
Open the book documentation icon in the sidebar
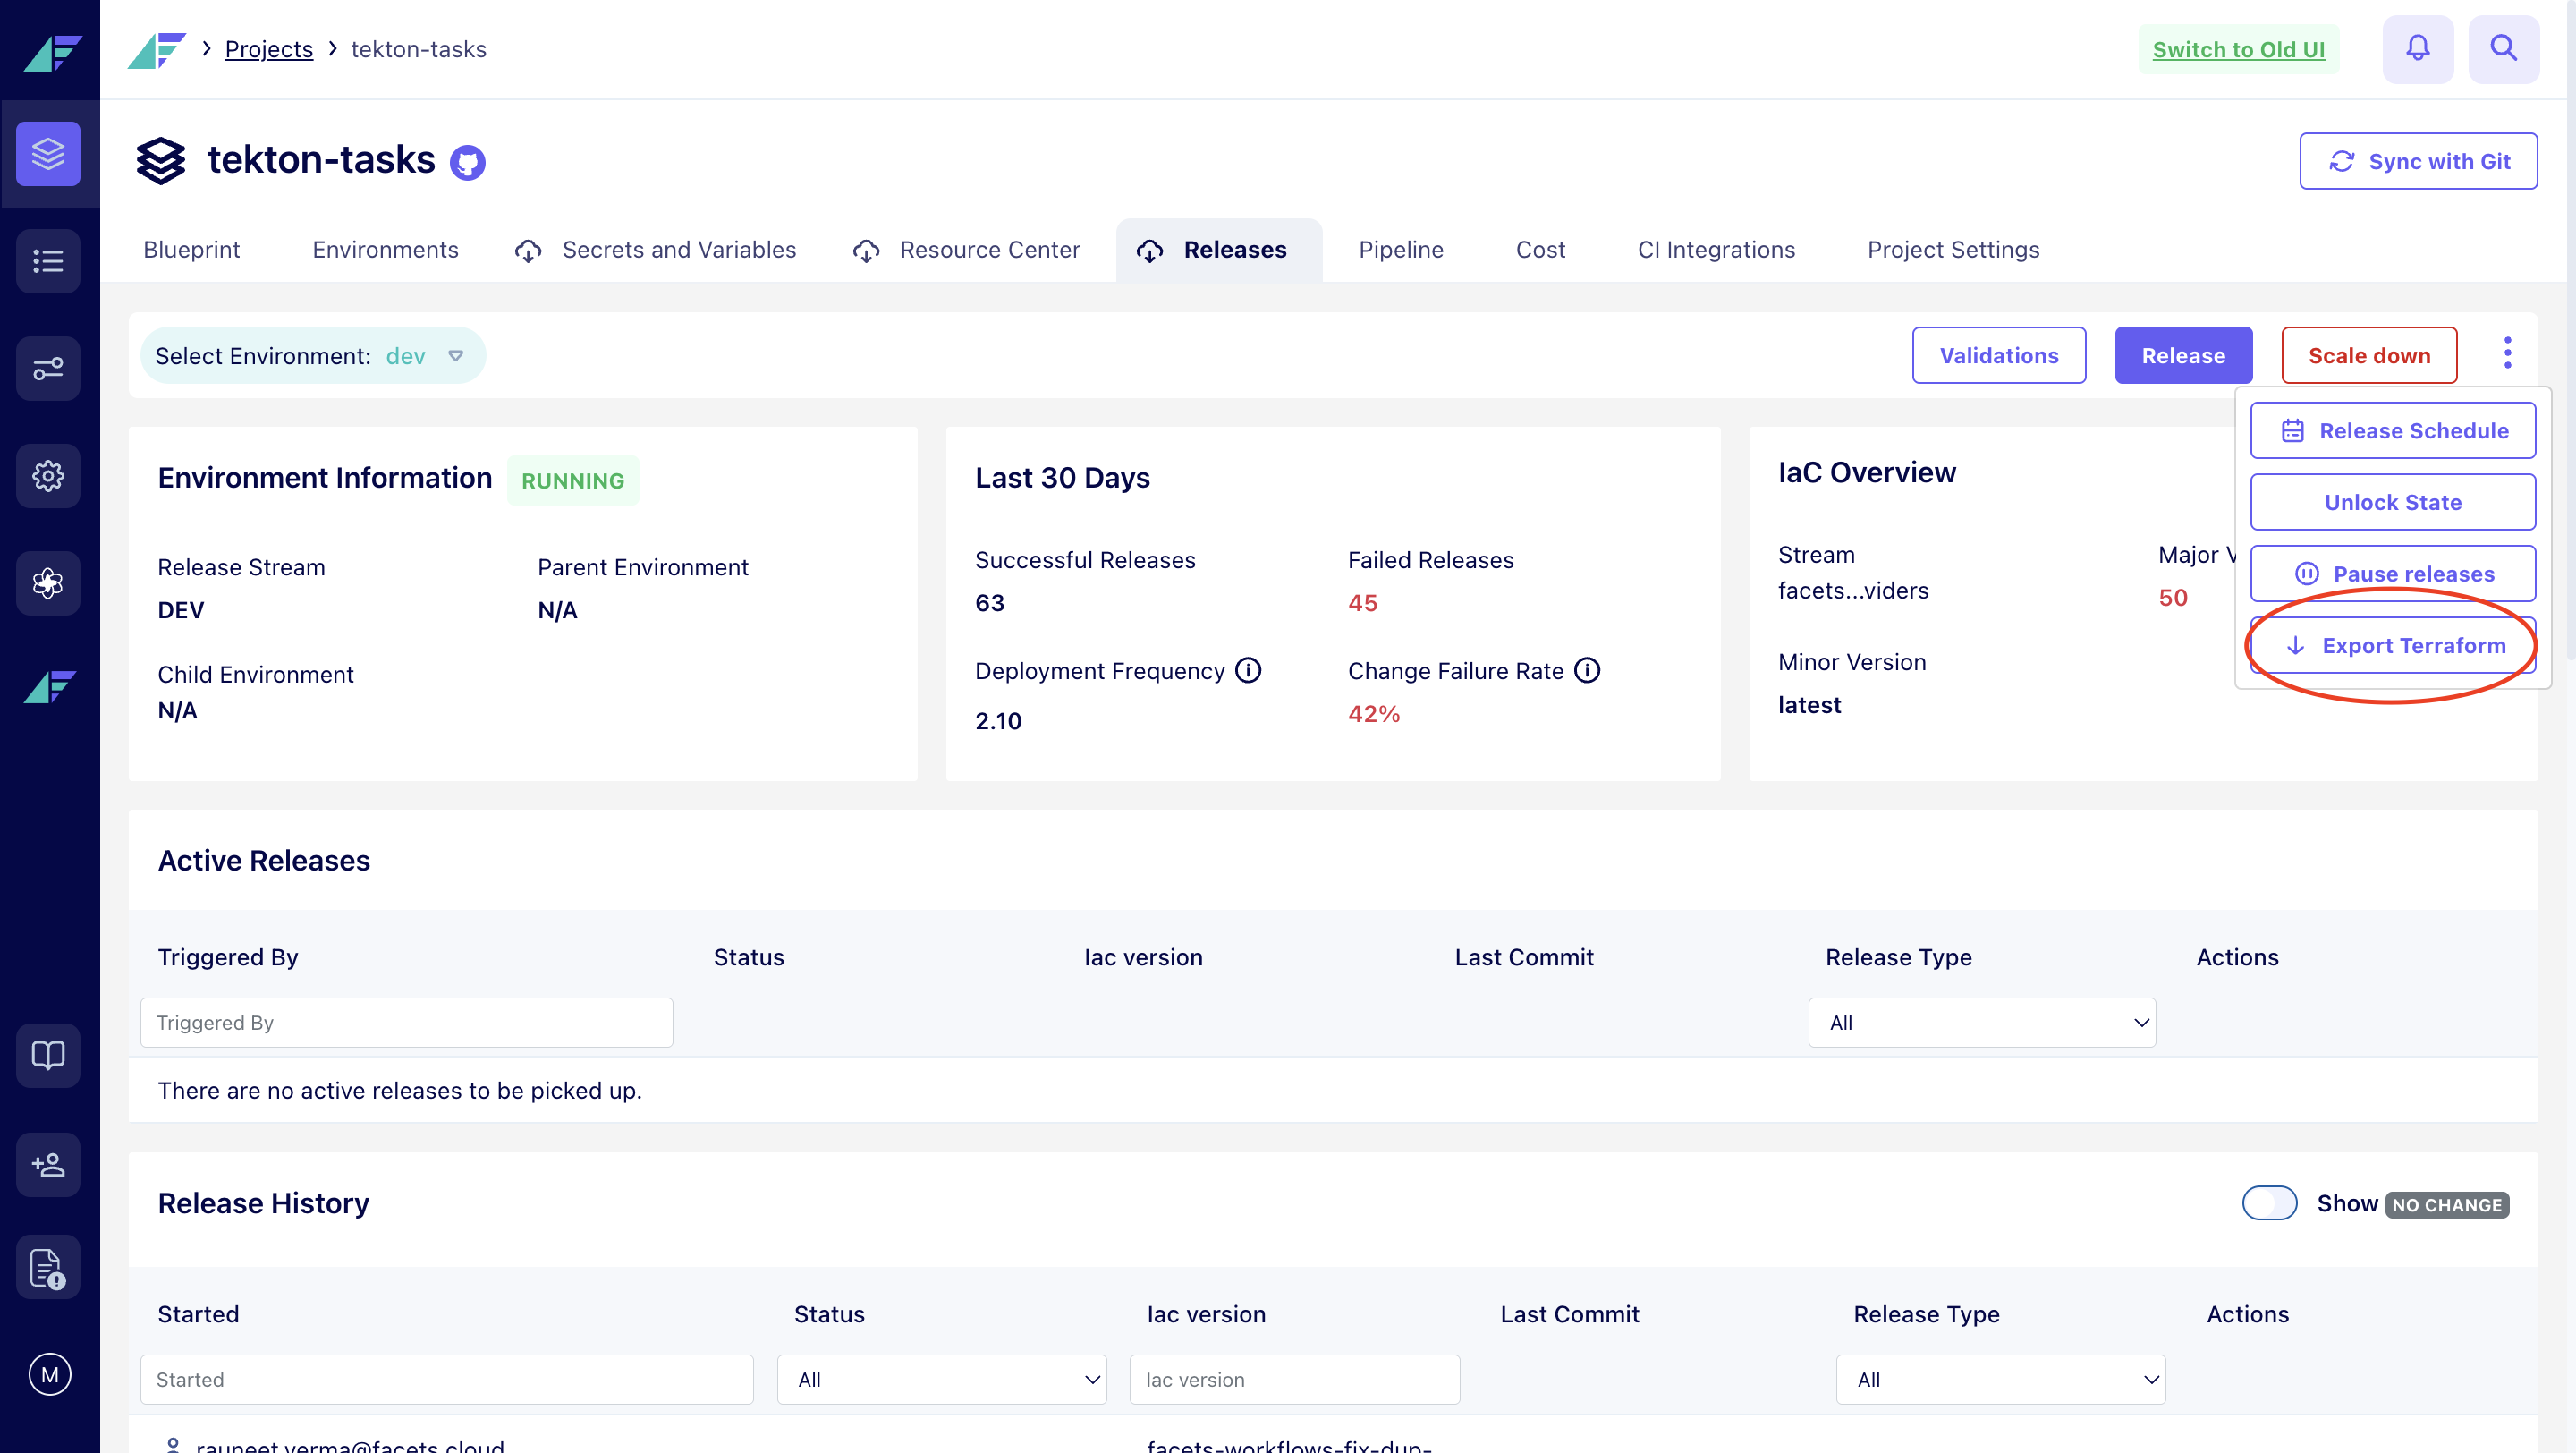[x=48, y=1055]
